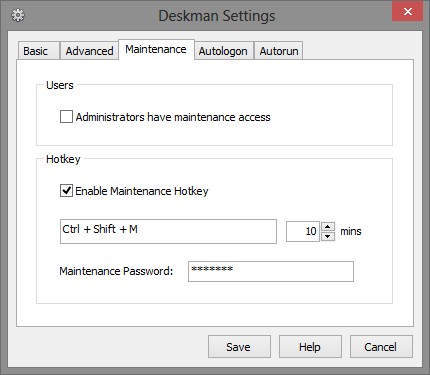Screen dimensions: 430x375
Task: Enable Administrators have maintenance access checkbox
Action: [x=66, y=117]
